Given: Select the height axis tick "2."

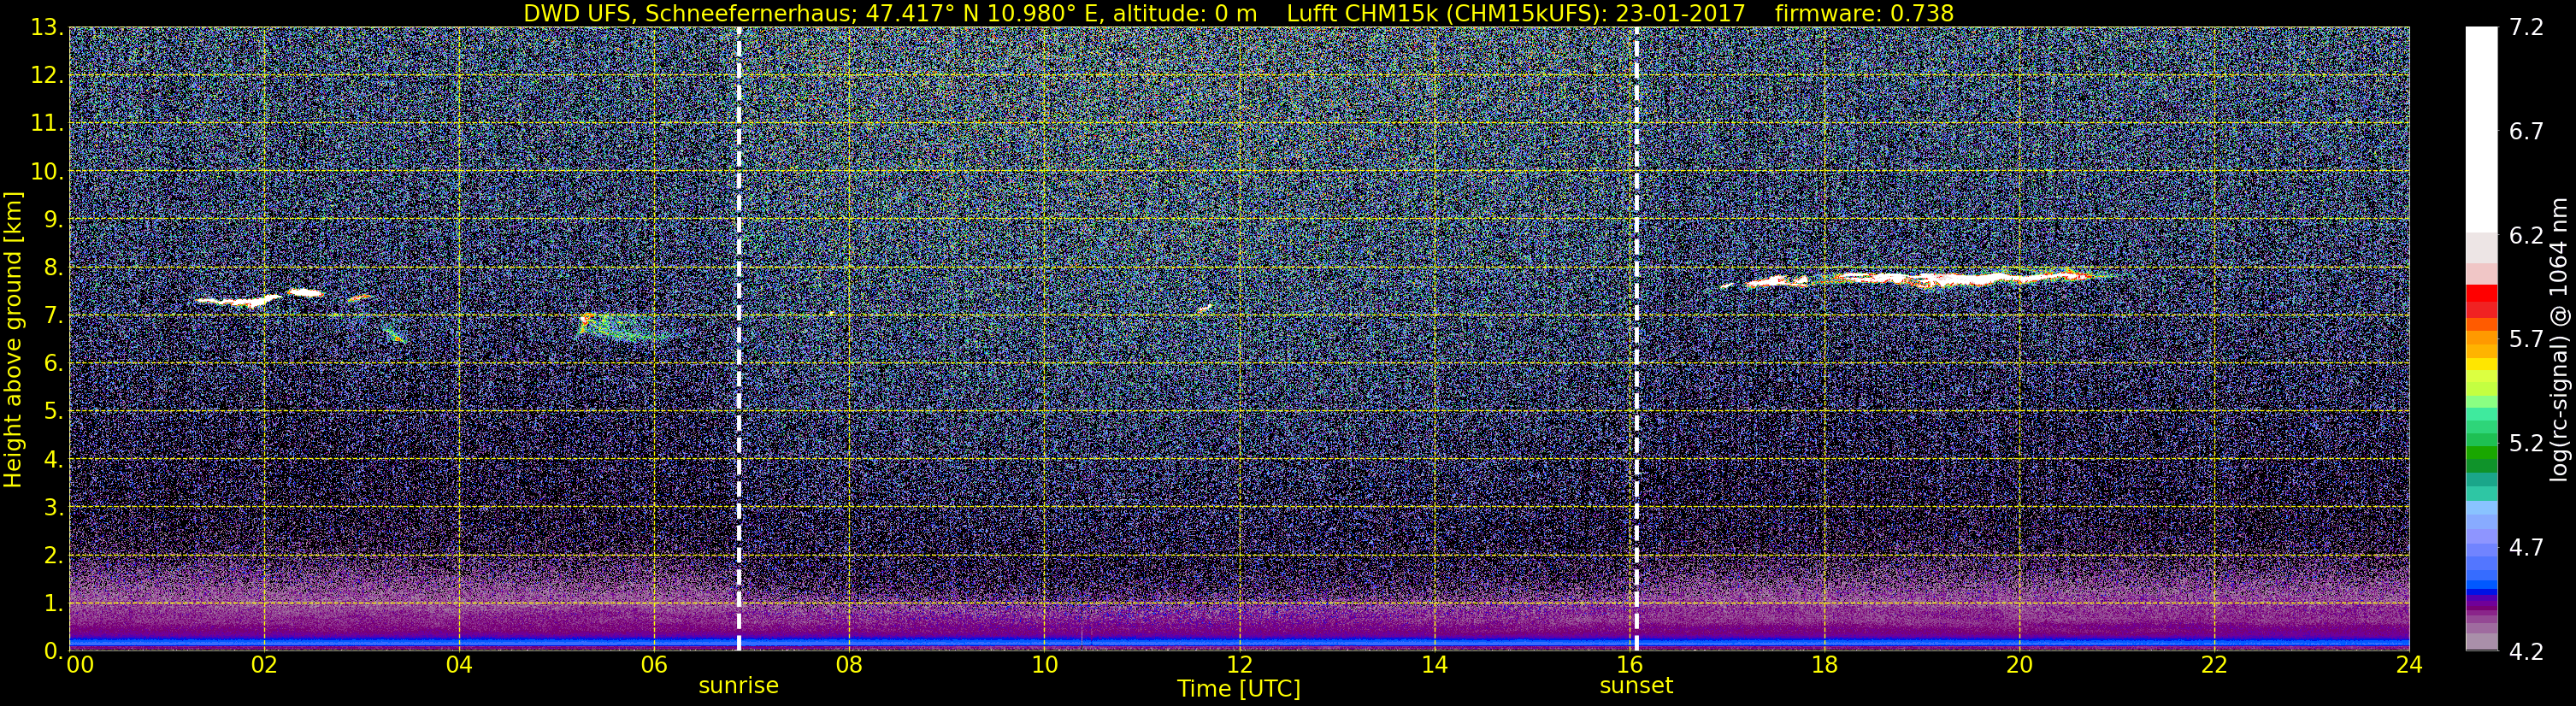Looking at the screenshot, I should click(54, 555).
